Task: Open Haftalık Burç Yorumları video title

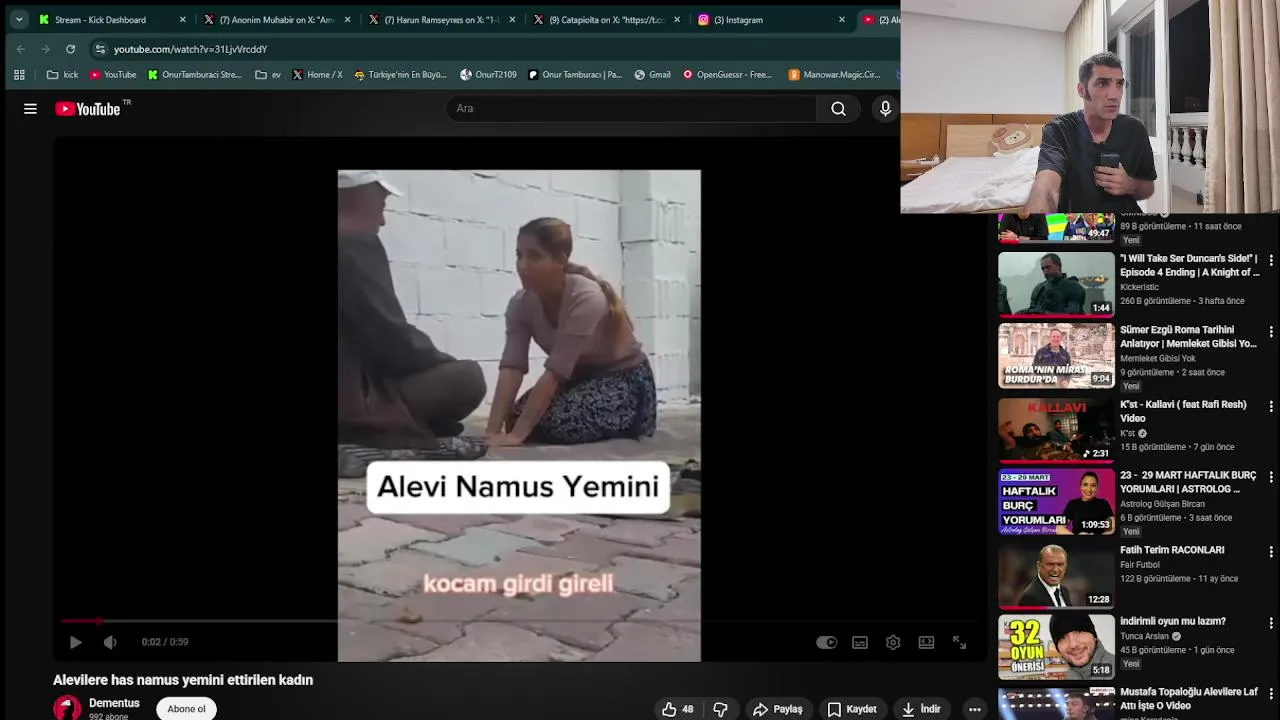Action: tap(1188, 482)
